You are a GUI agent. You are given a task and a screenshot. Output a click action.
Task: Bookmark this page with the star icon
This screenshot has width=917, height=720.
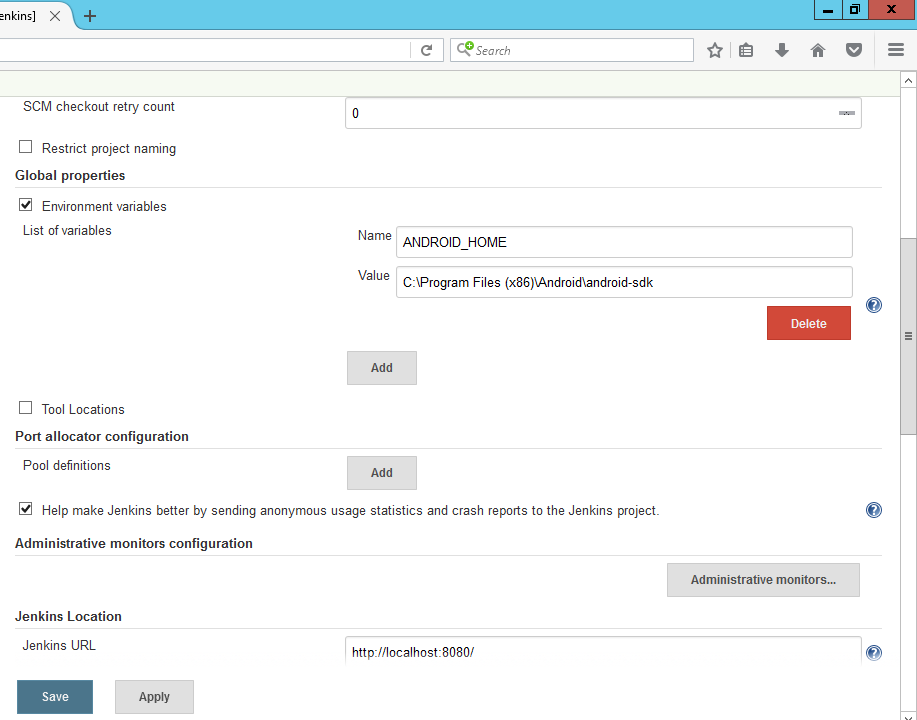[x=714, y=50]
